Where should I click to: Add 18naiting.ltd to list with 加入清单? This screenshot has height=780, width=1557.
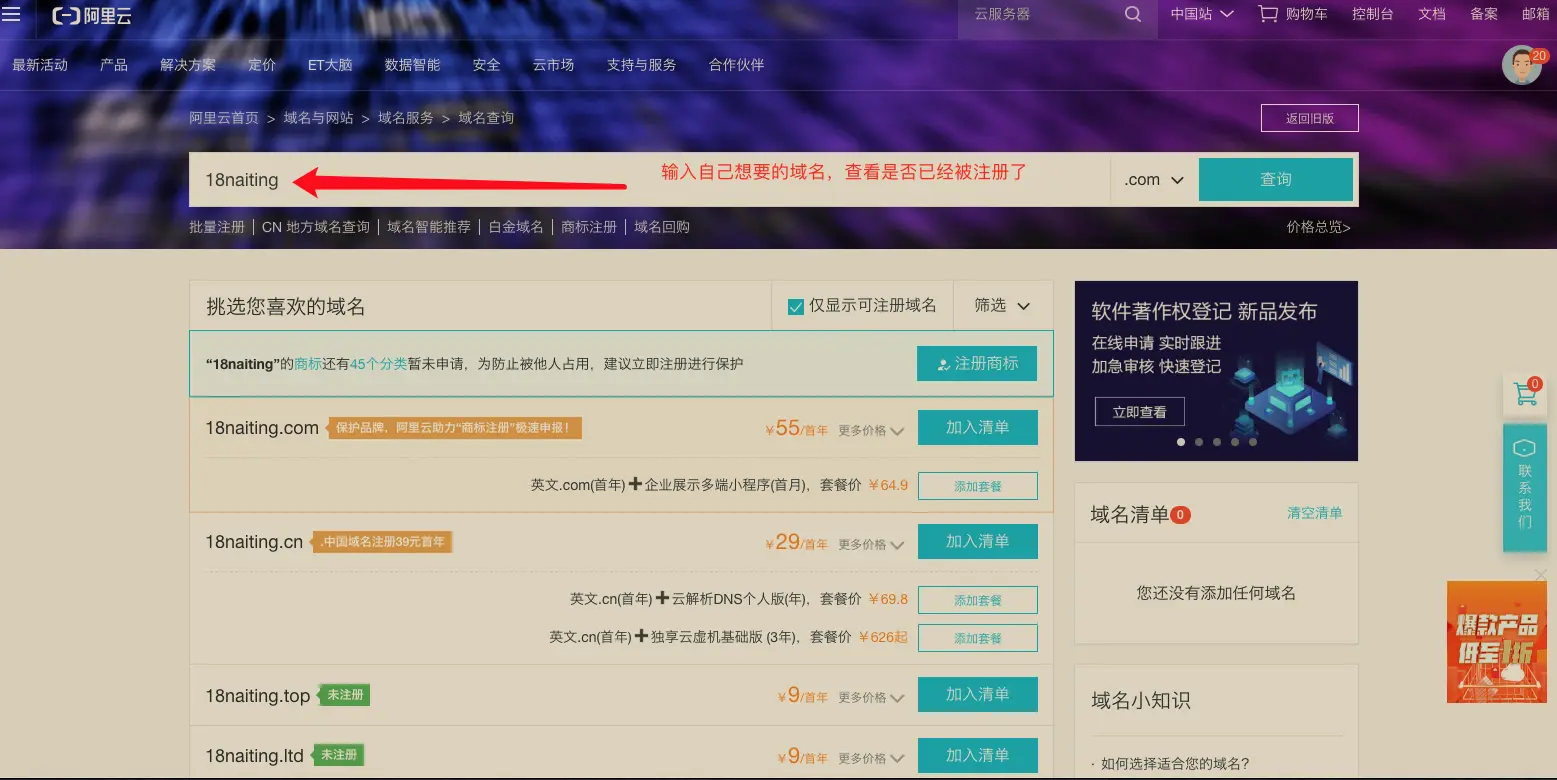click(x=977, y=756)
